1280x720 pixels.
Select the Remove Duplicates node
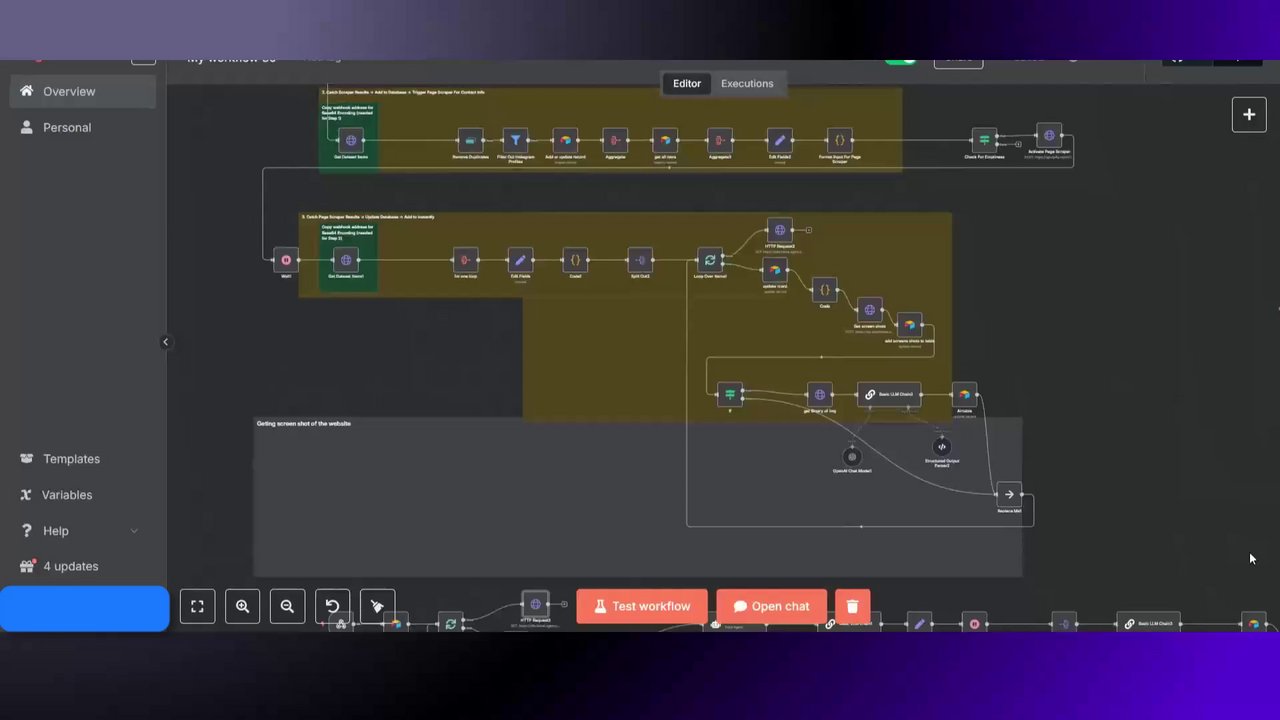tap(470, 141)
